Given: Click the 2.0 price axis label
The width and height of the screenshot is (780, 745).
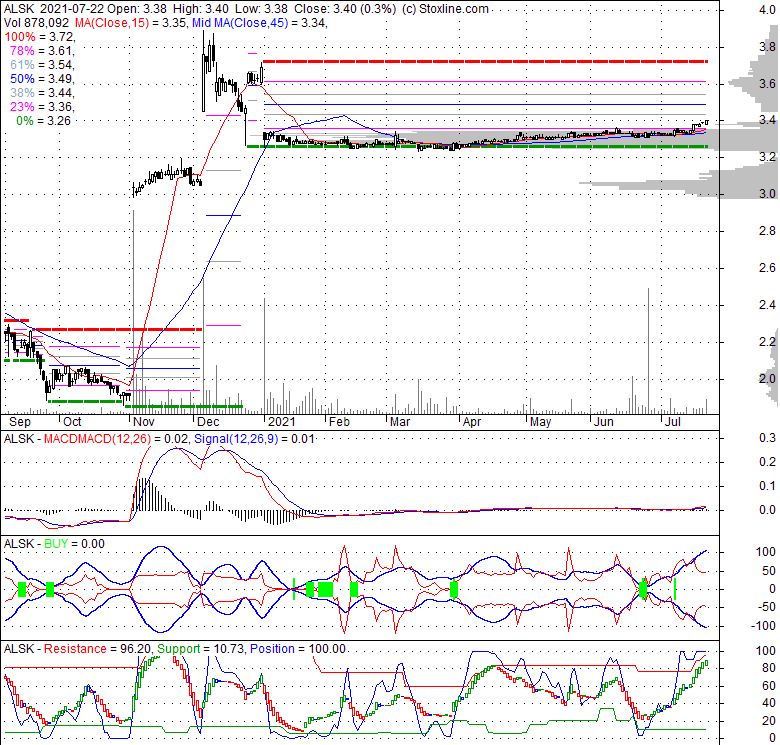Looking at the screenshot, I should (768, 378).
